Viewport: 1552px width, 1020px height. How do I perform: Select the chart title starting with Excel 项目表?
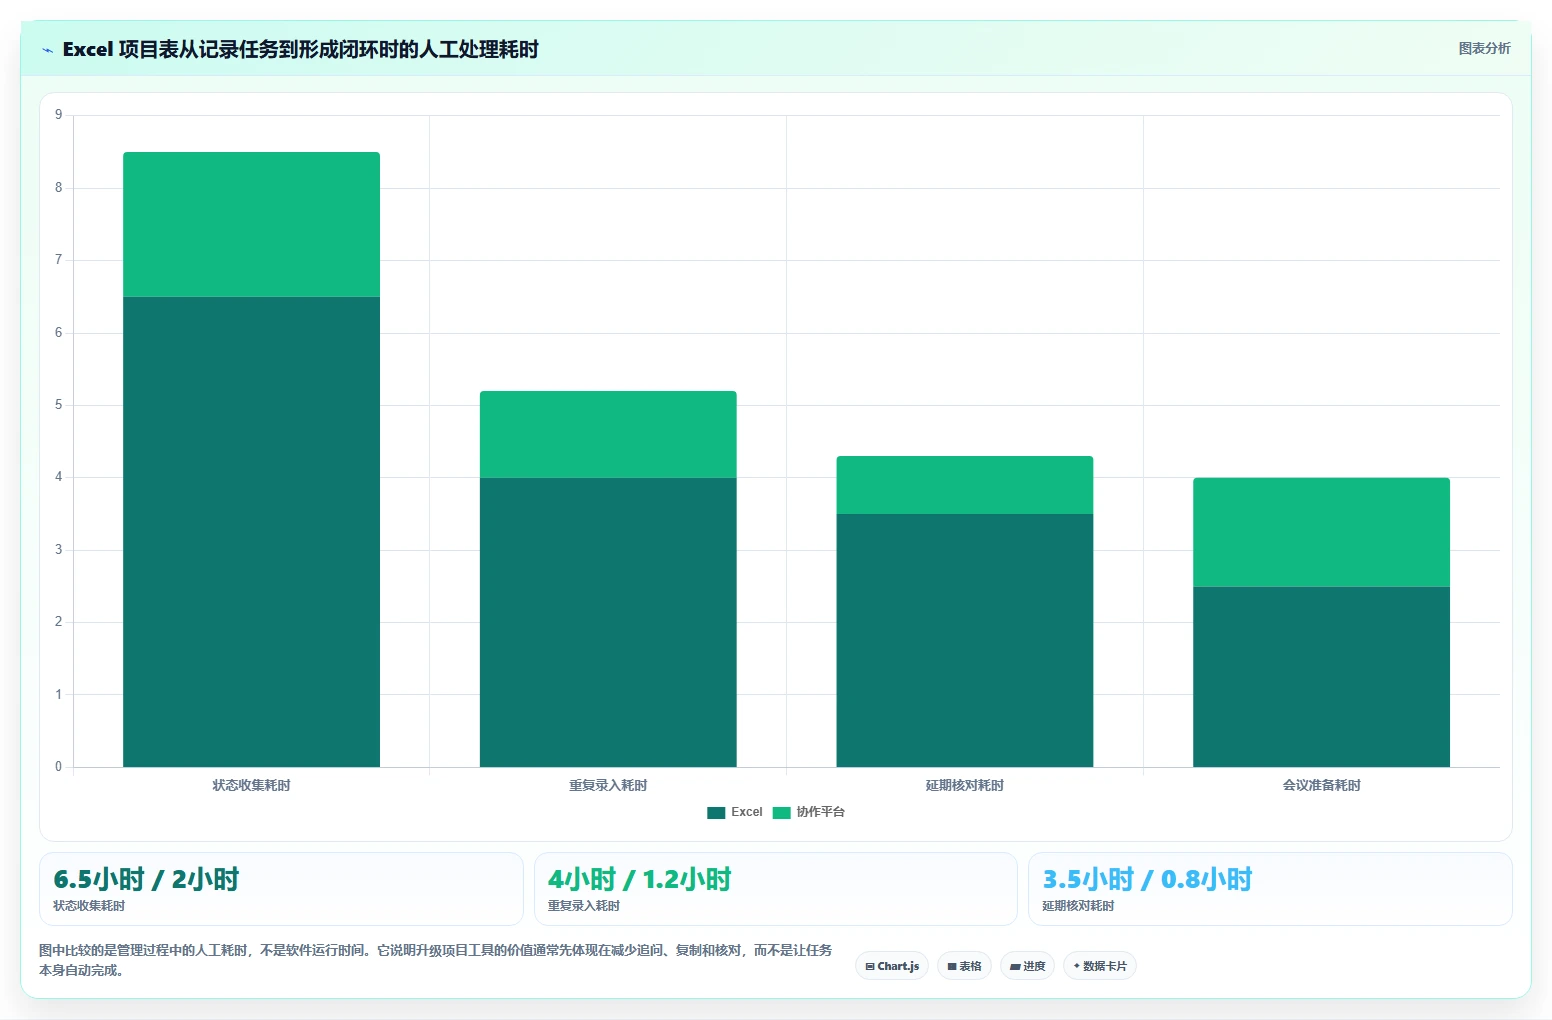[300, 49]
